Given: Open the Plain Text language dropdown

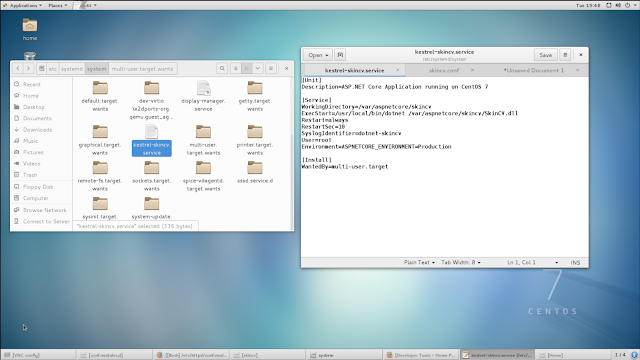Looking at the screenshot, I should click(x=419, y=262).
